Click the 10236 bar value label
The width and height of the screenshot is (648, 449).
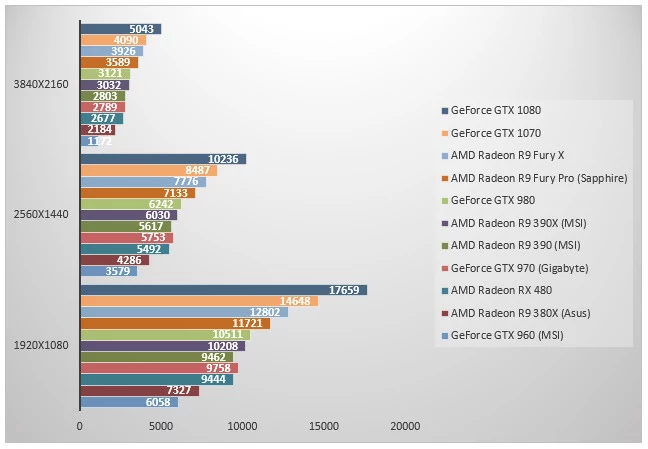click(x=223, y=160)
